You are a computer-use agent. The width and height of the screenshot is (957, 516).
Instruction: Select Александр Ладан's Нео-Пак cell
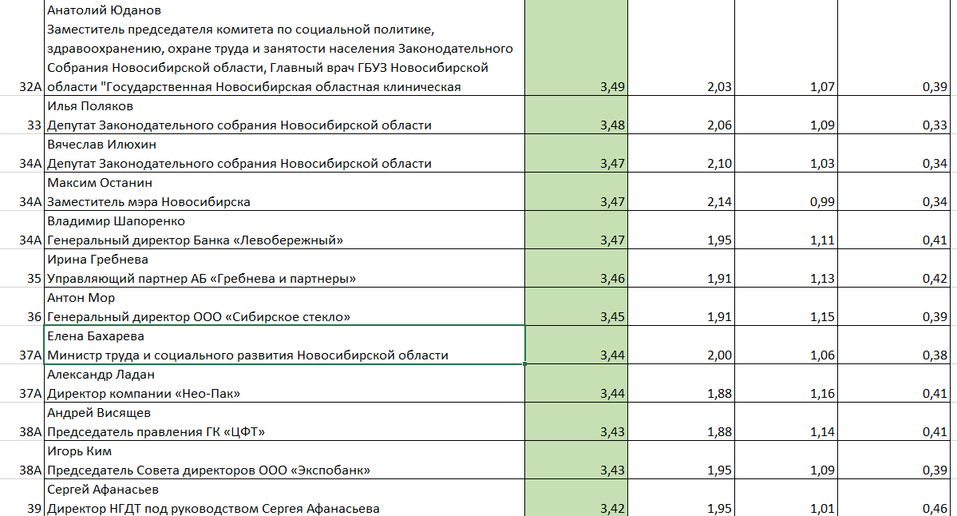(284, 384)
